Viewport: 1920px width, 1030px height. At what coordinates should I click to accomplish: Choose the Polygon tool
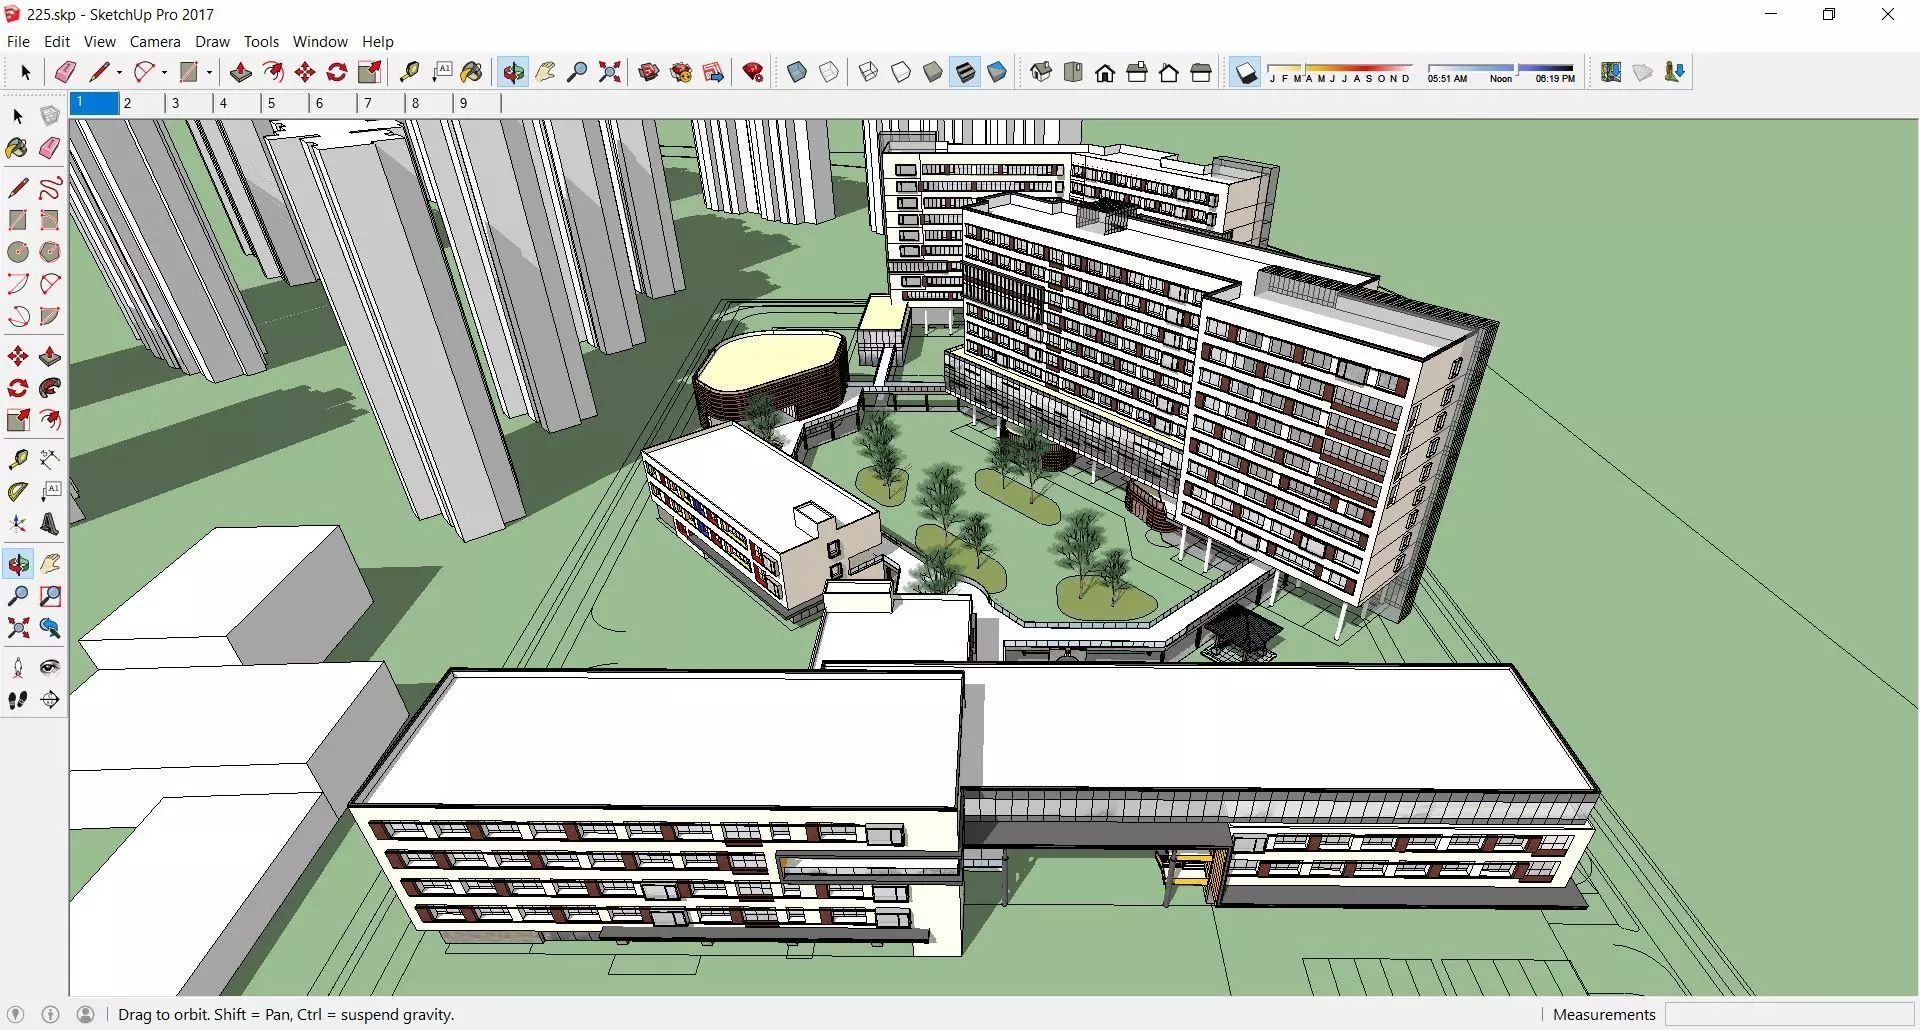(50, 252)
